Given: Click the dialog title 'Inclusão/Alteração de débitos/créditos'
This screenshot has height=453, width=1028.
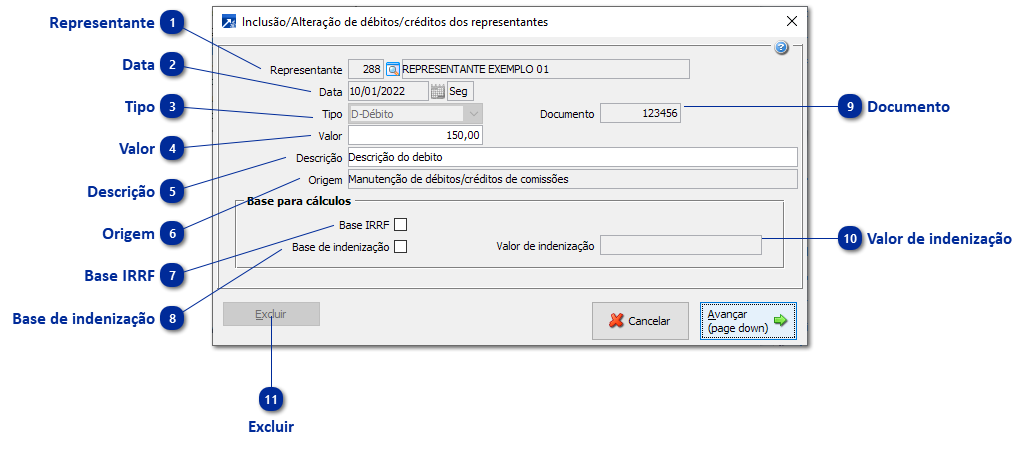Looking at the screenshot, I should tap(395, 22).
